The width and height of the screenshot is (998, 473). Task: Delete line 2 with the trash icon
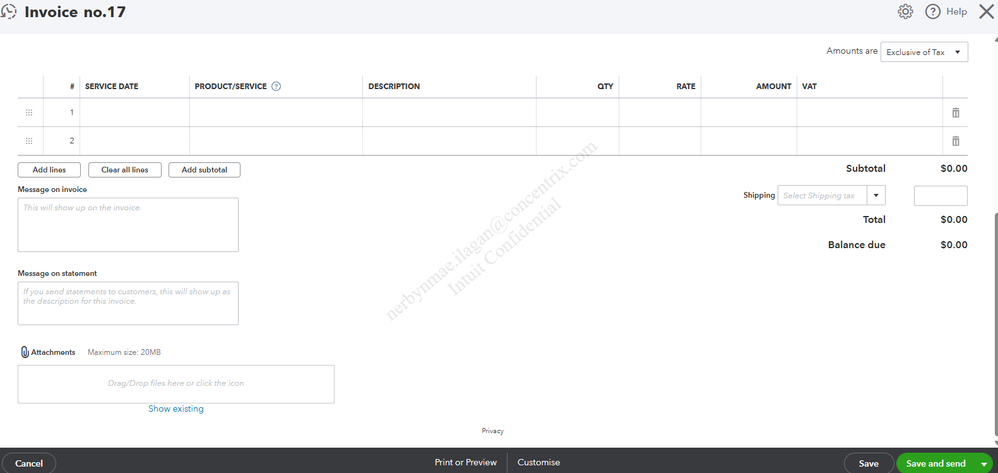(955, 141)
